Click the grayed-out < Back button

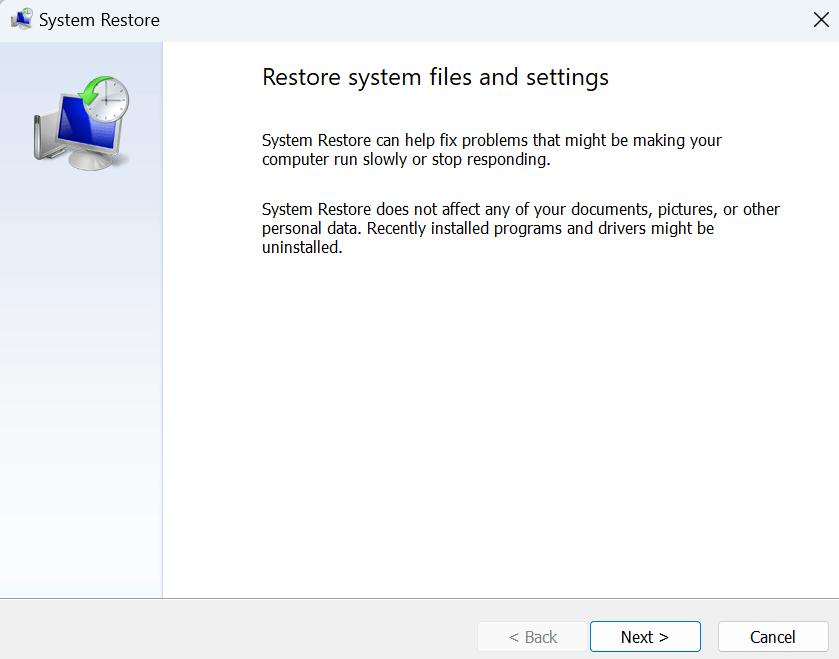point(533,637)
